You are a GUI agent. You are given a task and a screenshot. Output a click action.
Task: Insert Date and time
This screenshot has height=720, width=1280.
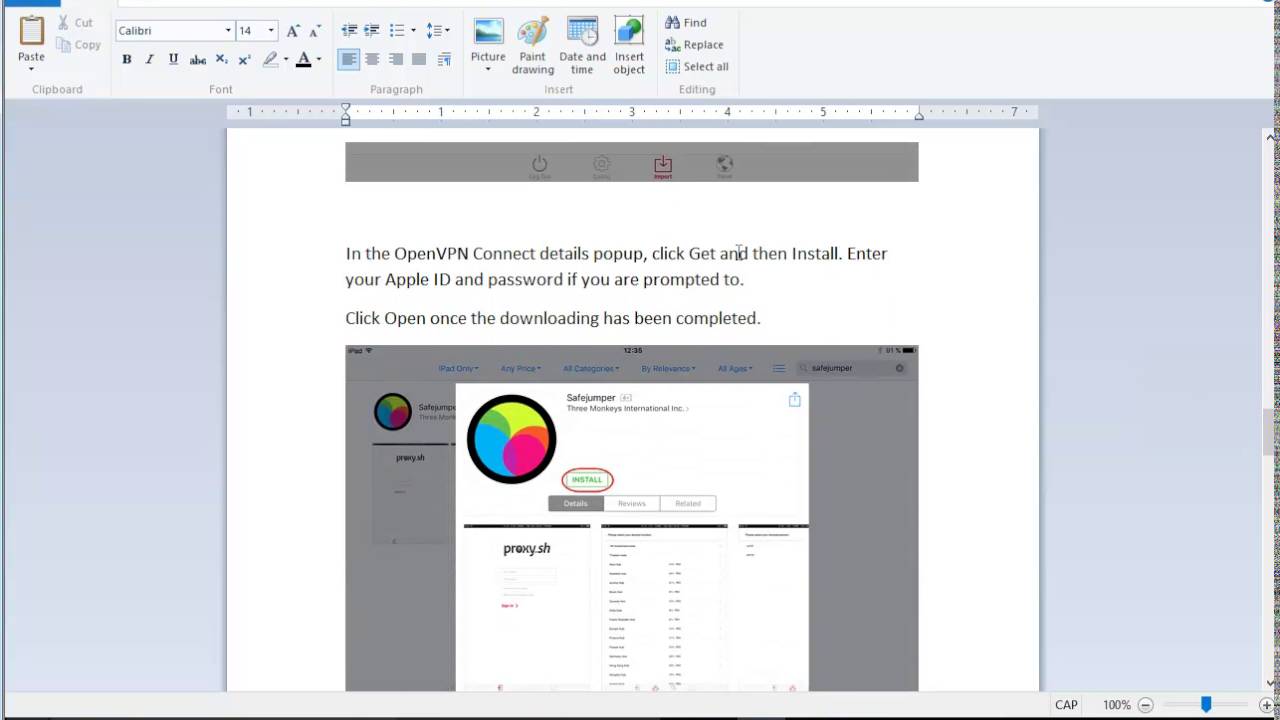(582, 45)
